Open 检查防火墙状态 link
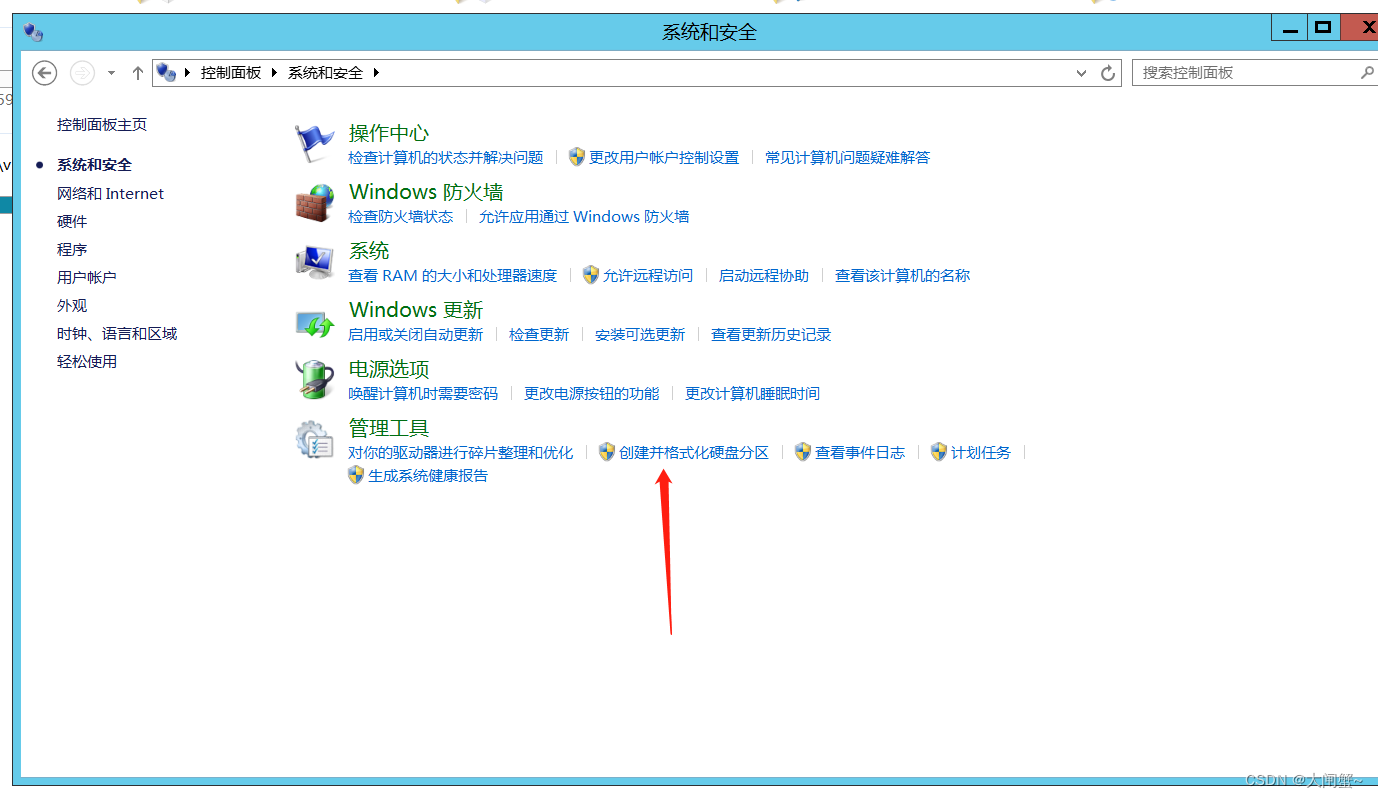 pos(401,217)
